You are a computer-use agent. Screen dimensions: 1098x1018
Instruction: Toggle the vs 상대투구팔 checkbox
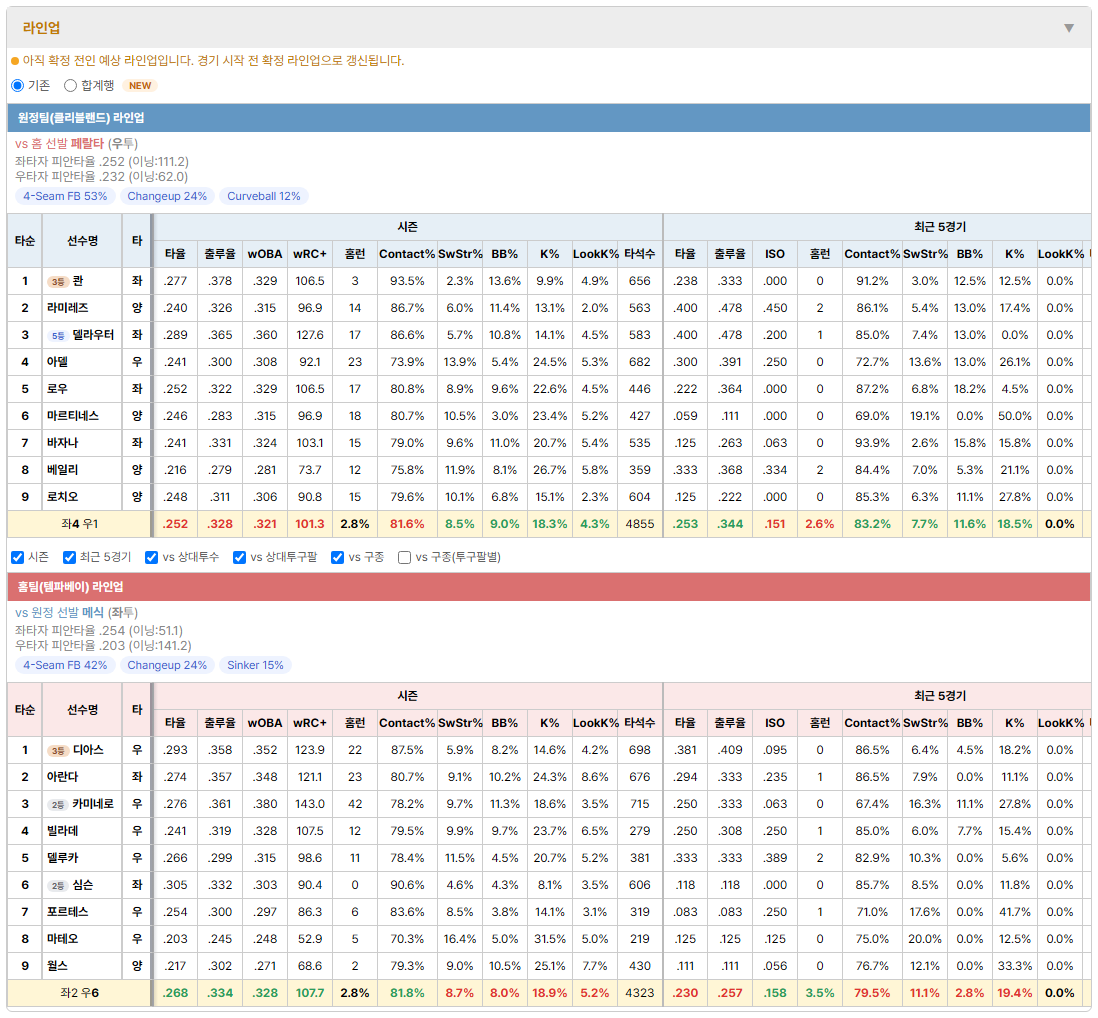pyautogui.click(x=239, y=557)
